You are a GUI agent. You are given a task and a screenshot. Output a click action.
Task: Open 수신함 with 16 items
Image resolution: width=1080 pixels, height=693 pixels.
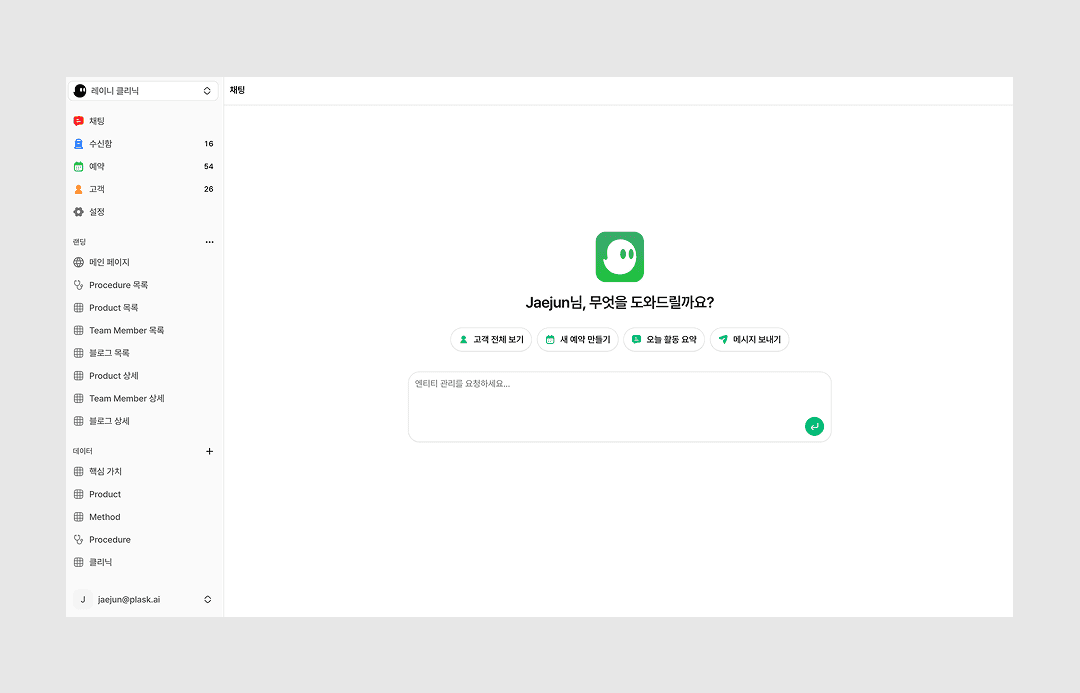(143, 144)
